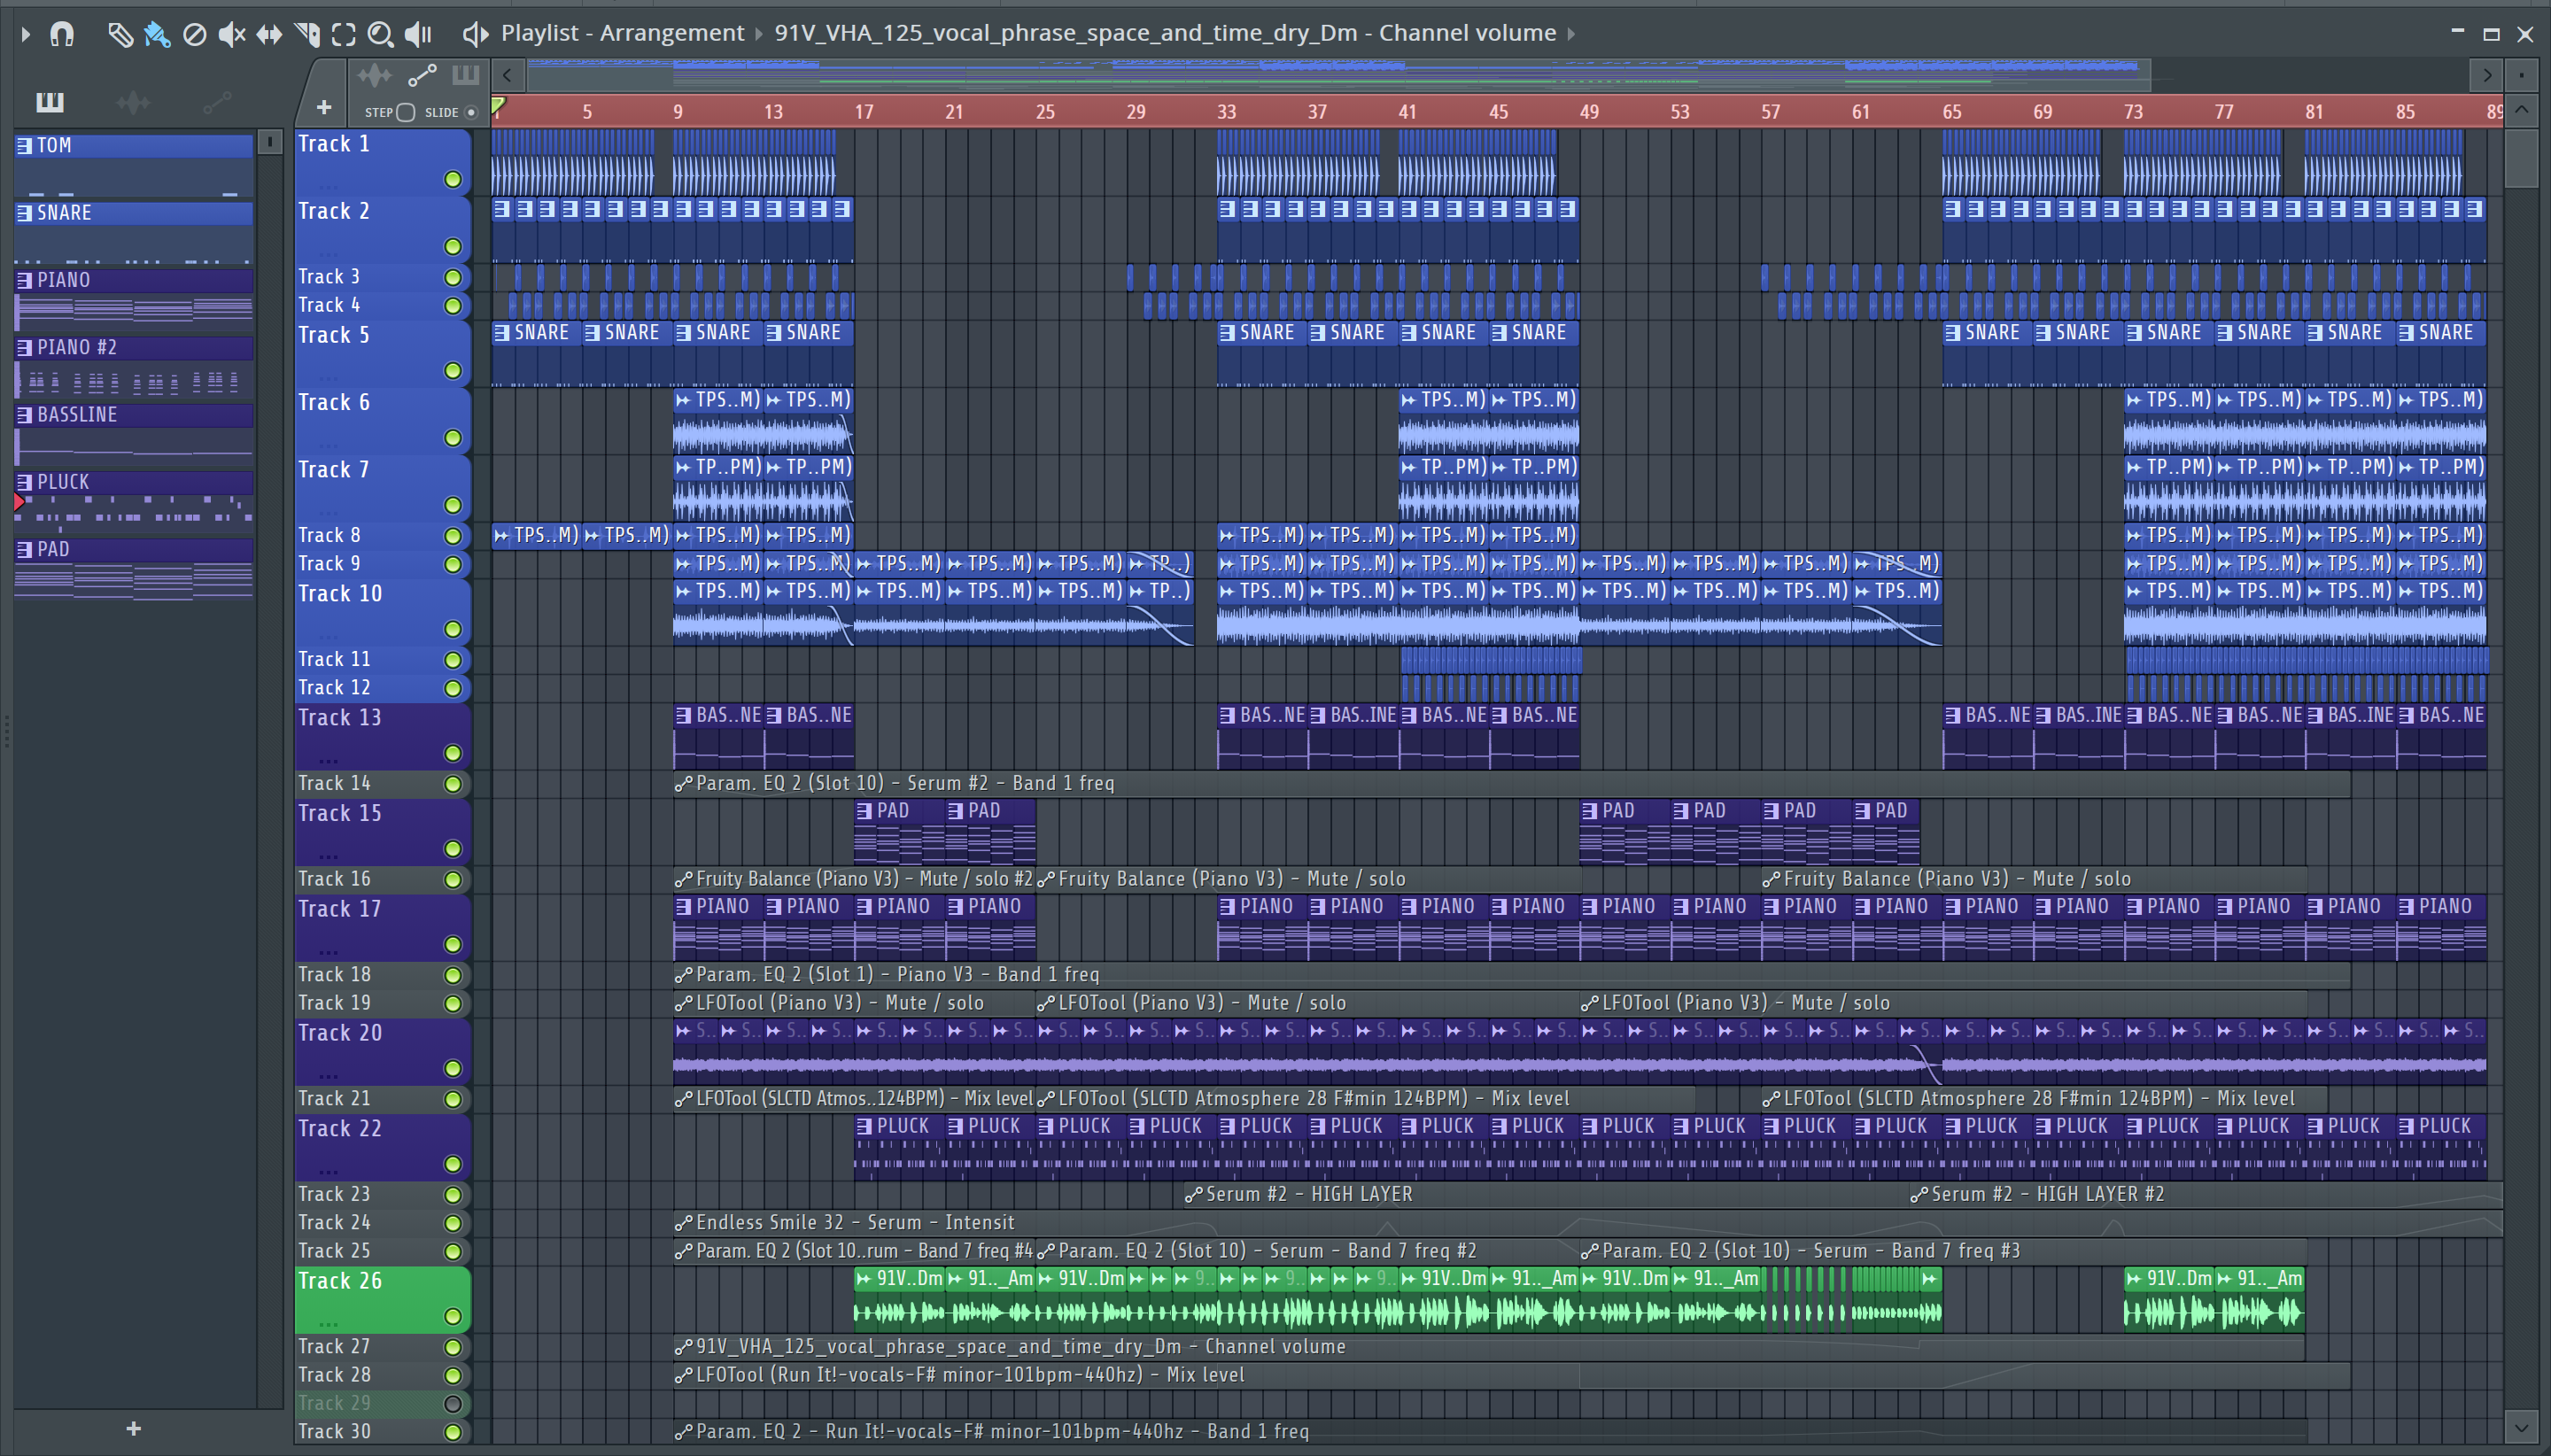Add new pattern via picker plus button
Image resolution: width=2551 pixels, height=1456 pixels.
coord(134,1429)
